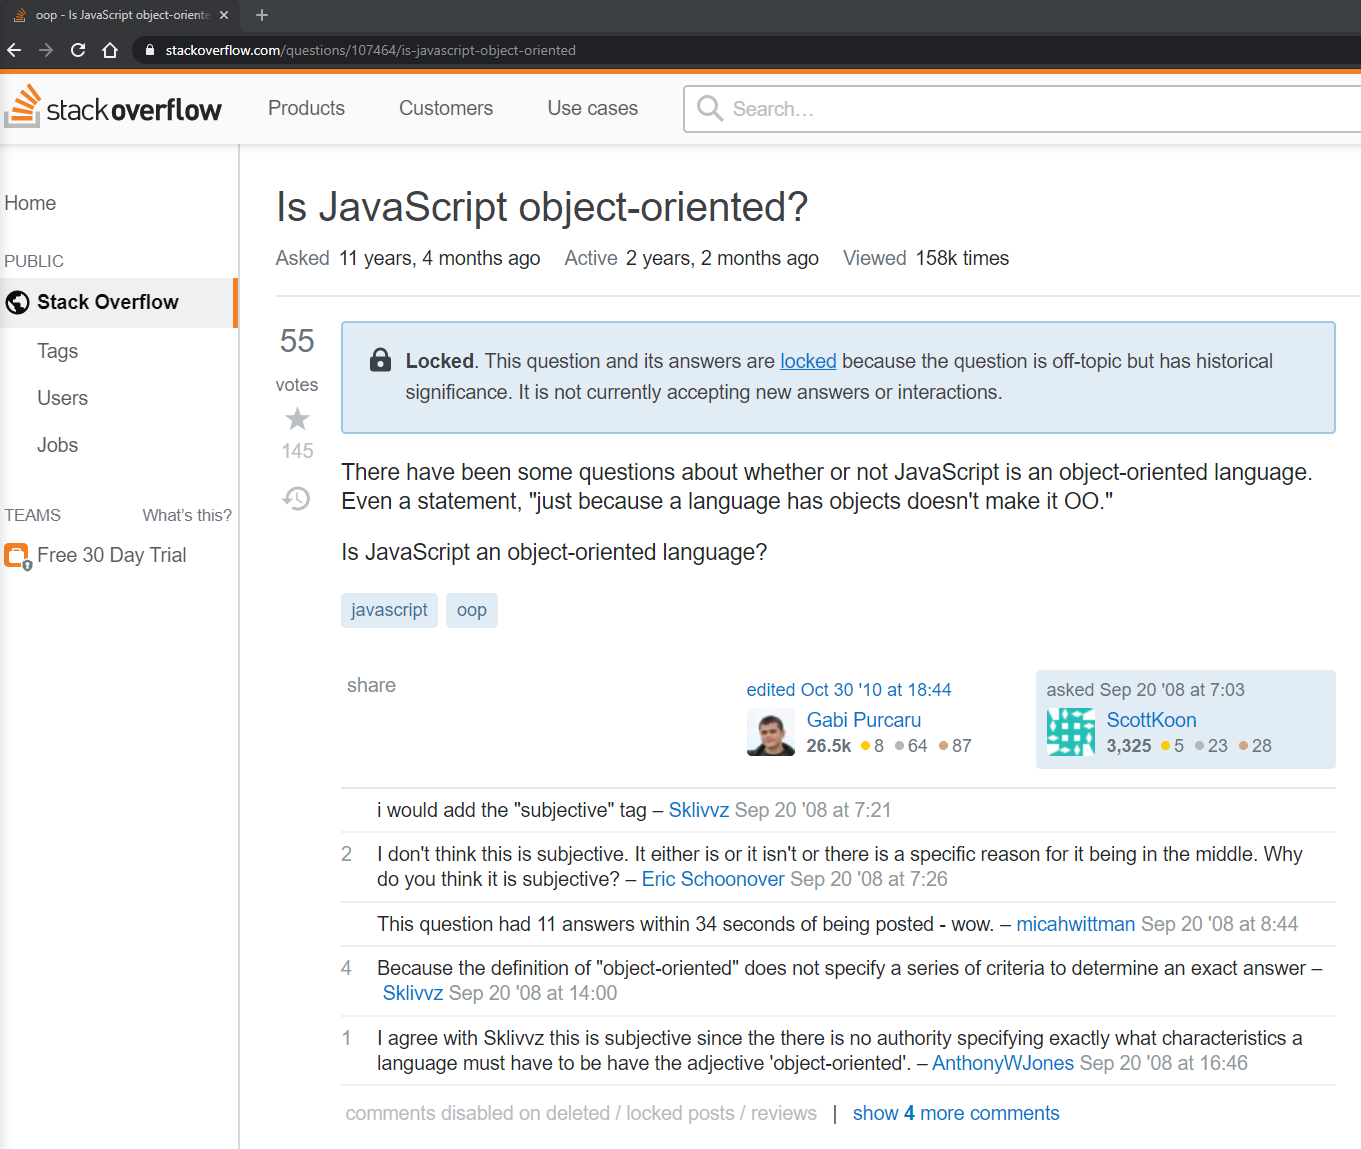Open post timeline history icon

(x=297, y=498)
